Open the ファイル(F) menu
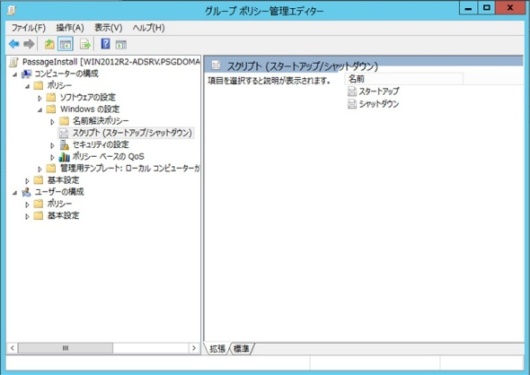This screenshot has height=375, width=530. point(29,28)
